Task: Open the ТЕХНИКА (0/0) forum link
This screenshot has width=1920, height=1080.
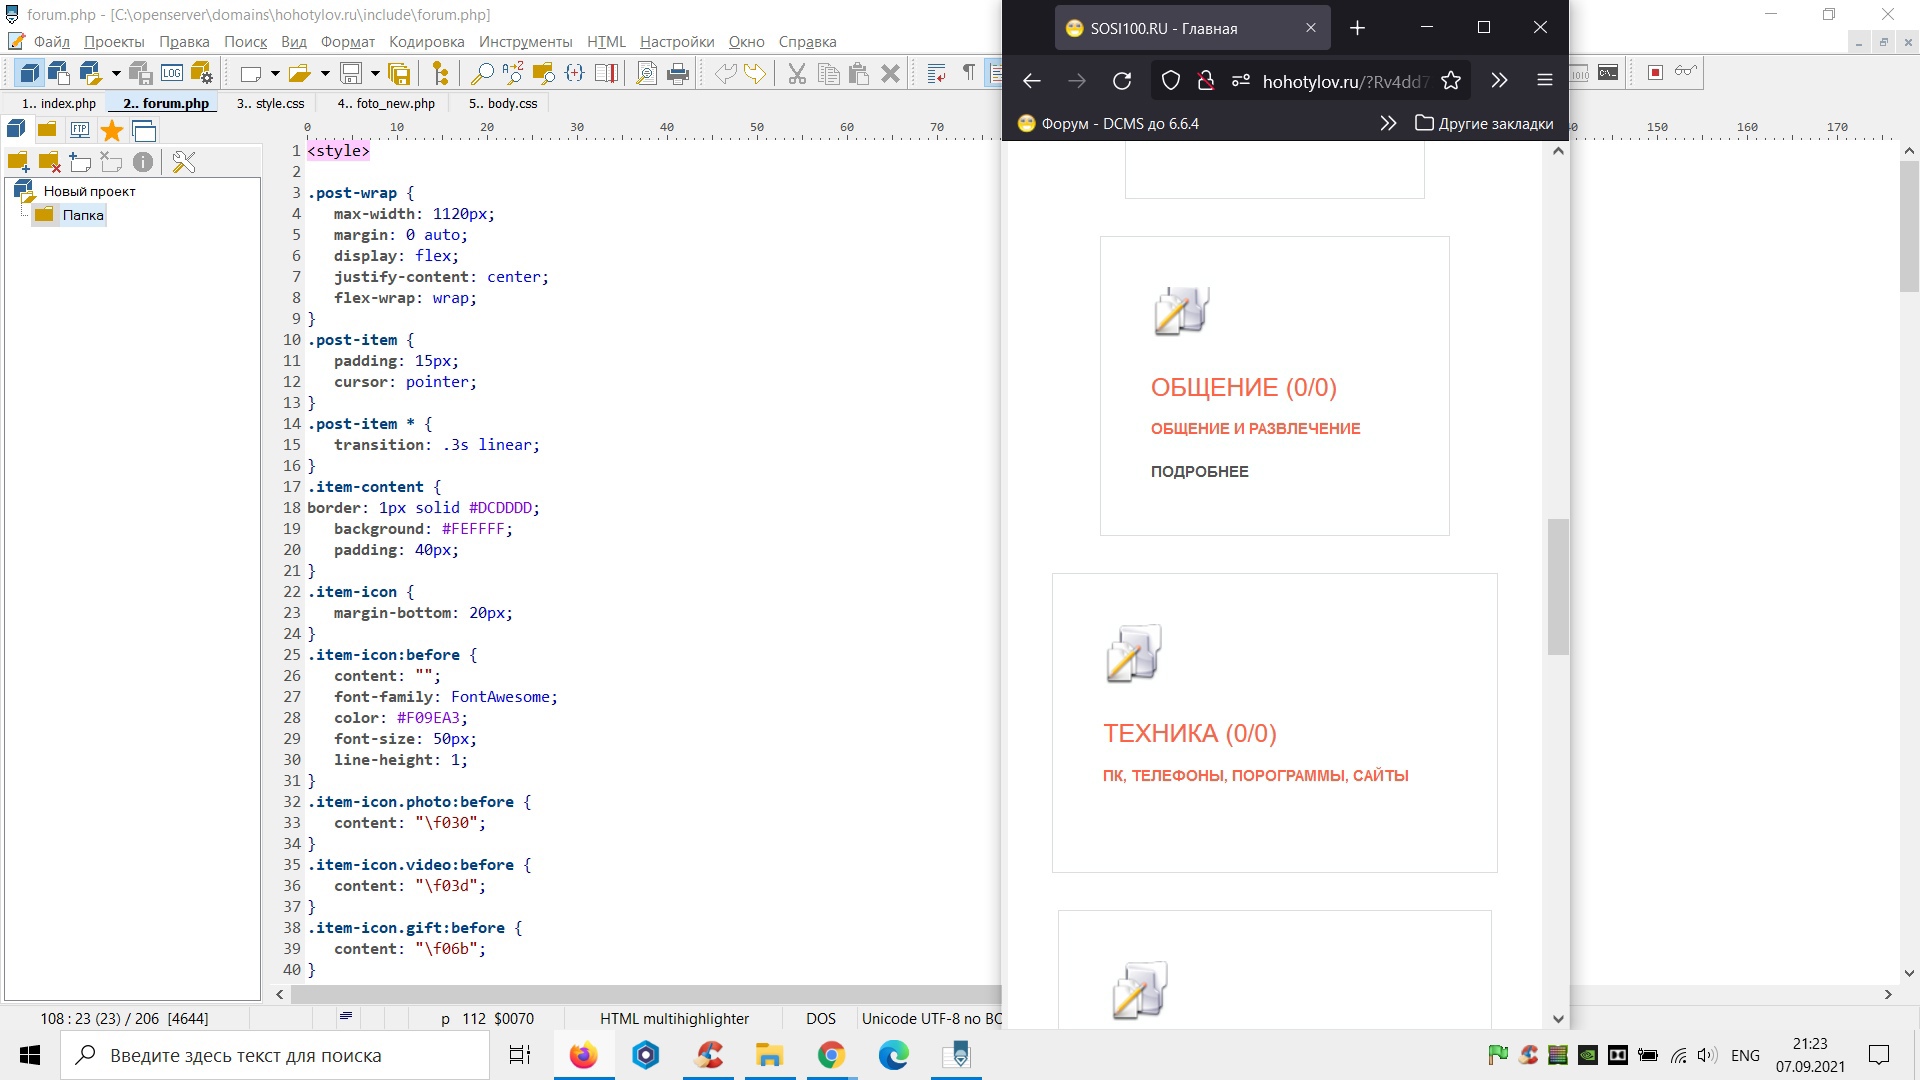Action: pos(1189,733)
